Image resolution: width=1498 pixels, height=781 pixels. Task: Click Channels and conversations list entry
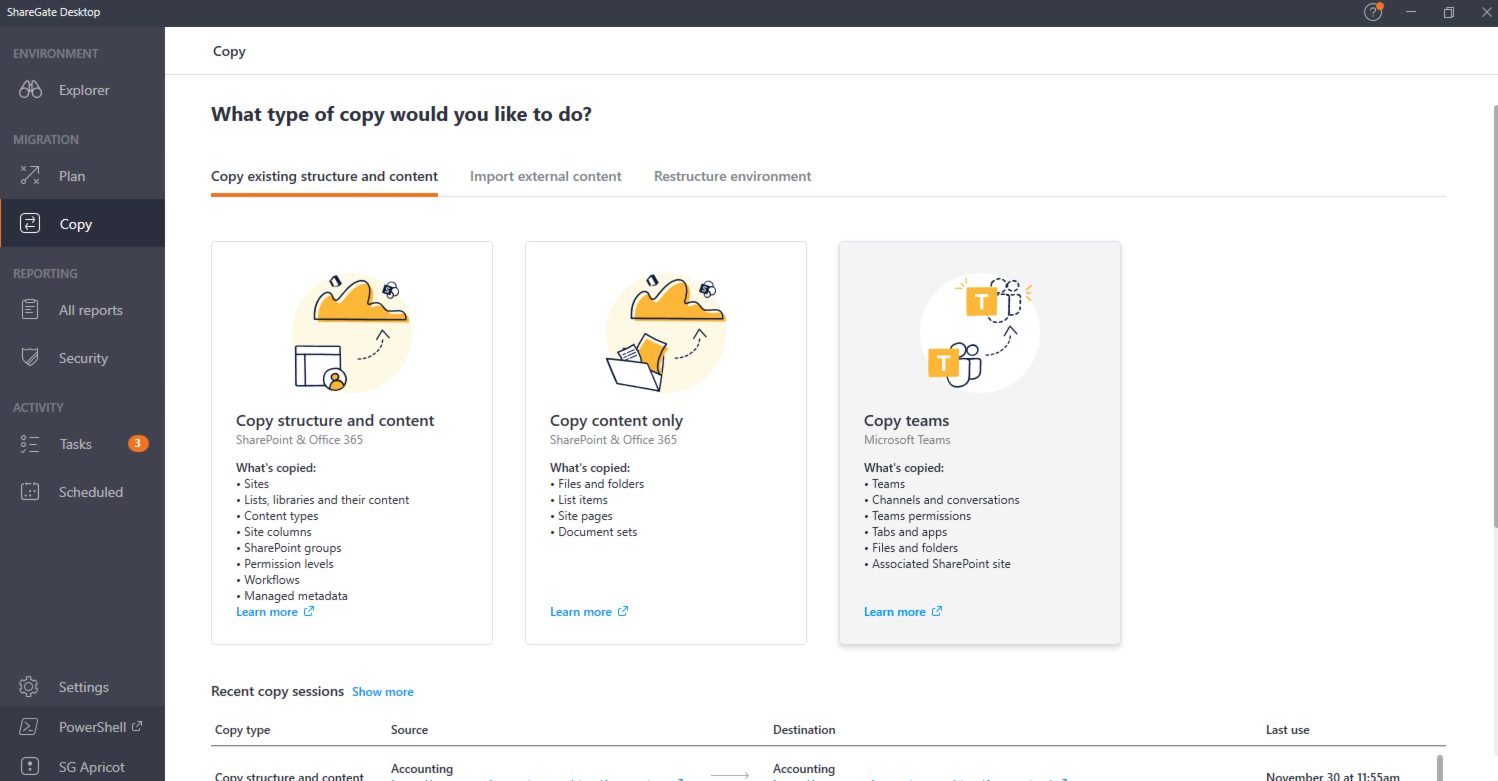945,500
